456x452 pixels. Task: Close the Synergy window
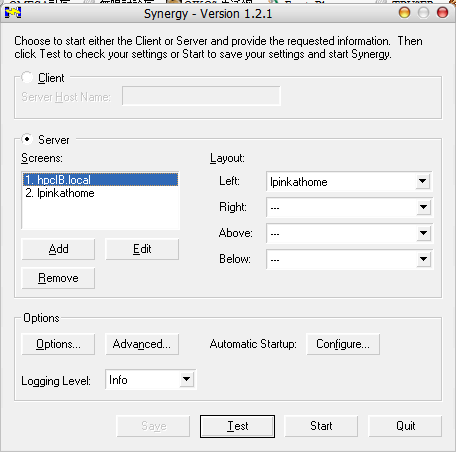pos(443,13)
